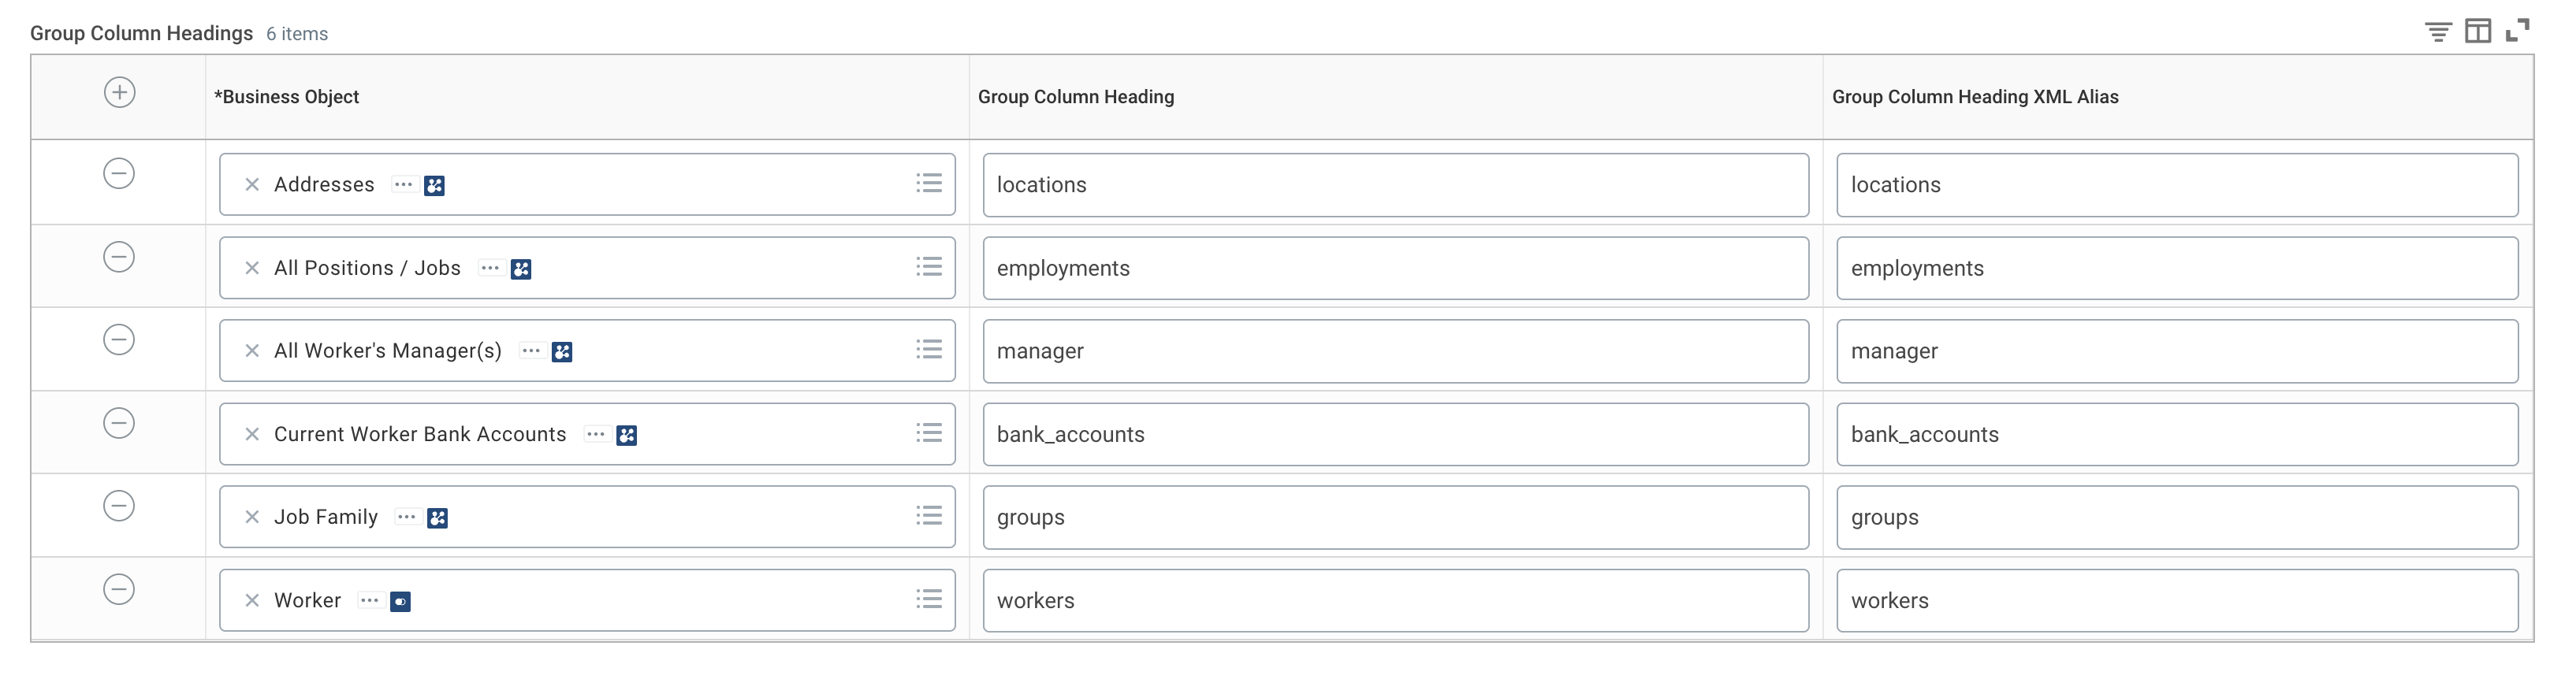Viewport: 2576px width, 679px height.
Task: Expand table to fullscreen view
Action: [x=2517, y=31]
